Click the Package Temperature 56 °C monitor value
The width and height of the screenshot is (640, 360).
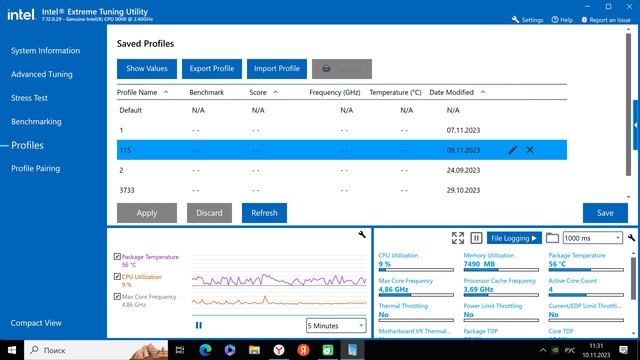tap(557, 264)
